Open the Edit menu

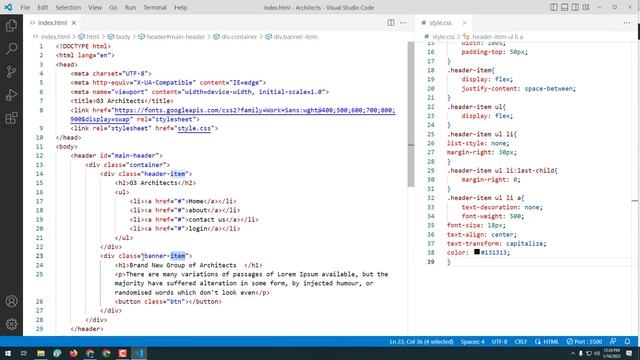(x=42, y=7)
